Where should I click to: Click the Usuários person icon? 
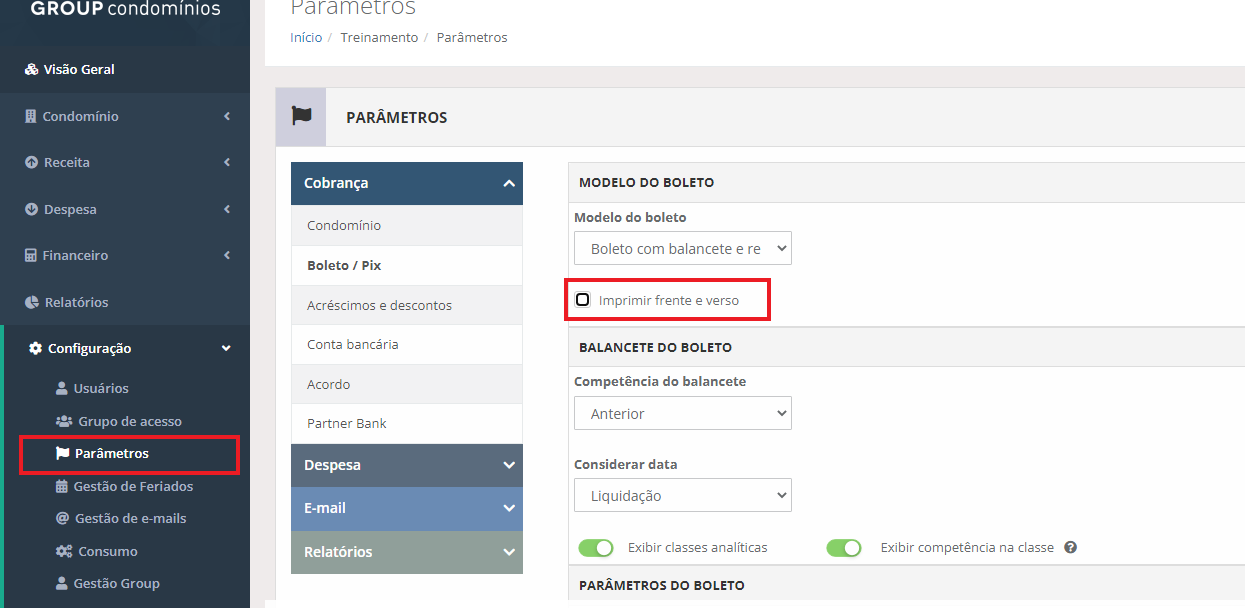tap(62, 388)
